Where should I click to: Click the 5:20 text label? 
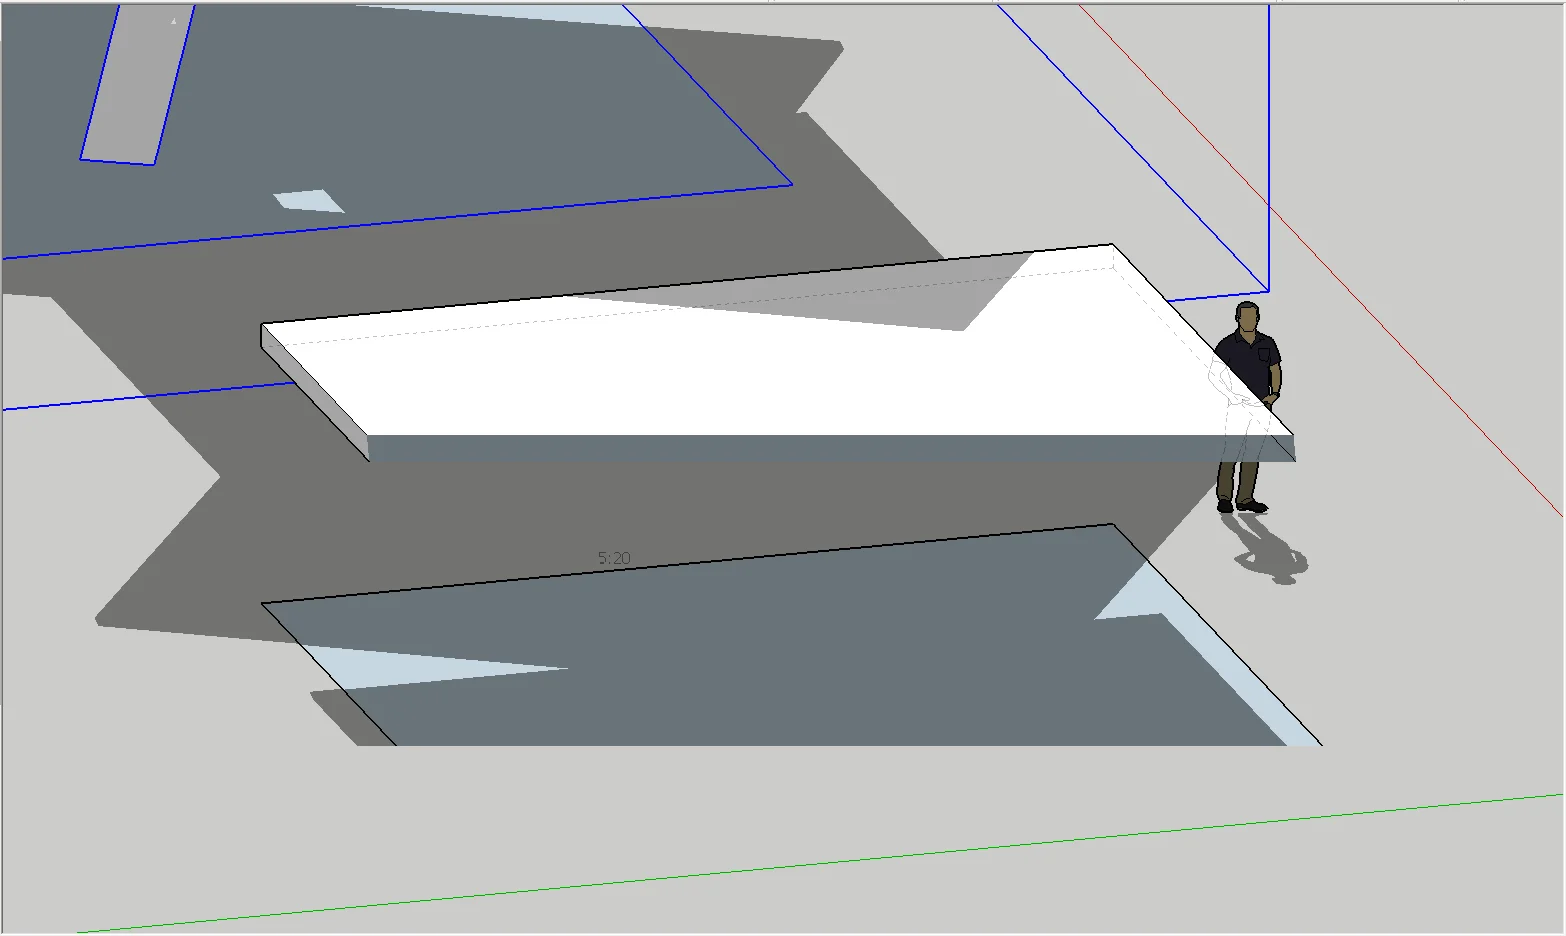point(614,558)
